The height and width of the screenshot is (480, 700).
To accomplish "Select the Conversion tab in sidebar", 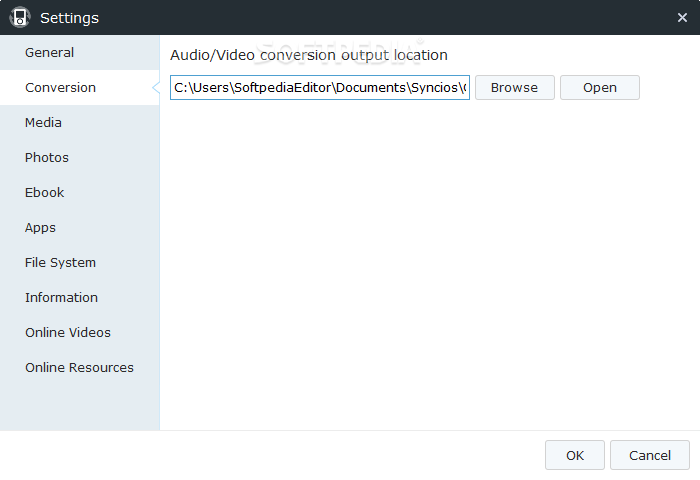I will [x=61, y=88].
